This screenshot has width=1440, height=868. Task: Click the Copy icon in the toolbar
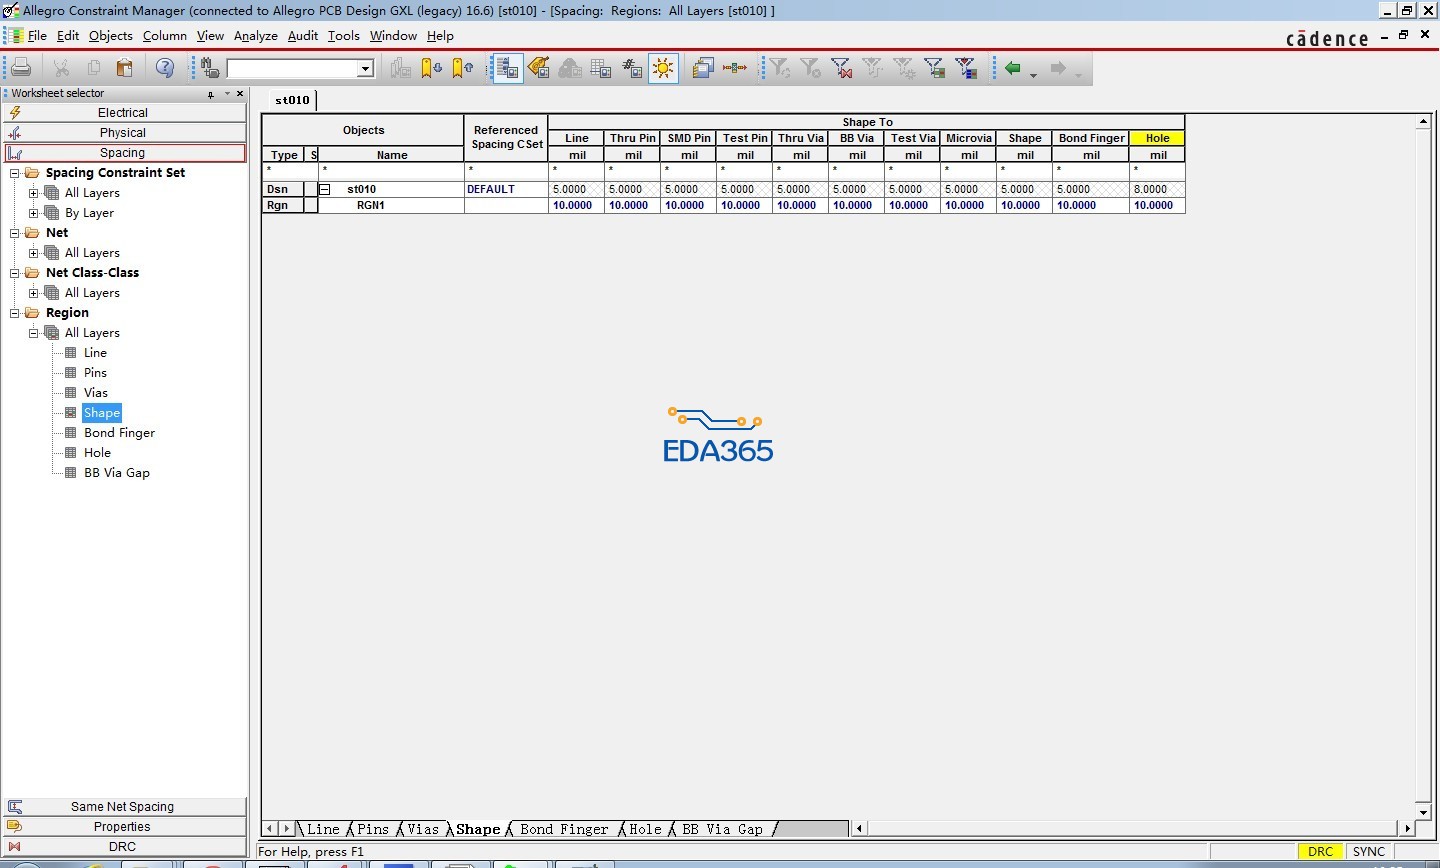93,68
